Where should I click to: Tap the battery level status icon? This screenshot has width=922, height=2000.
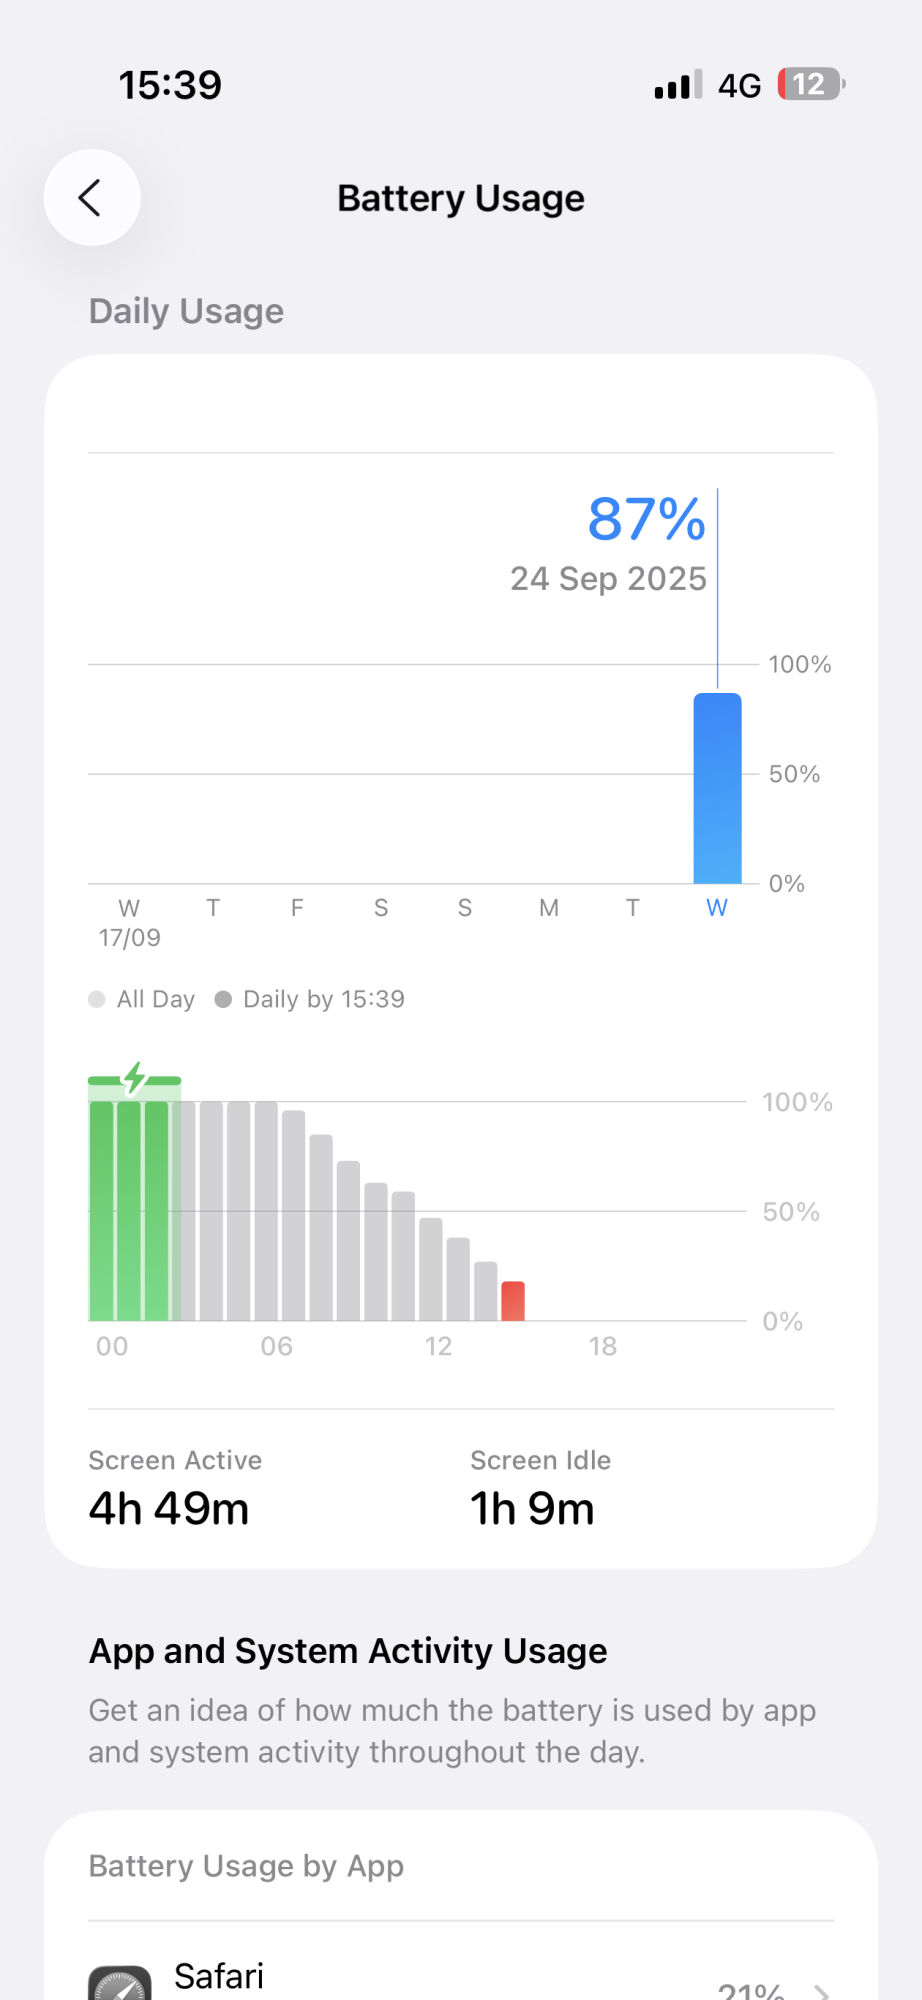(x=811, y=85)
